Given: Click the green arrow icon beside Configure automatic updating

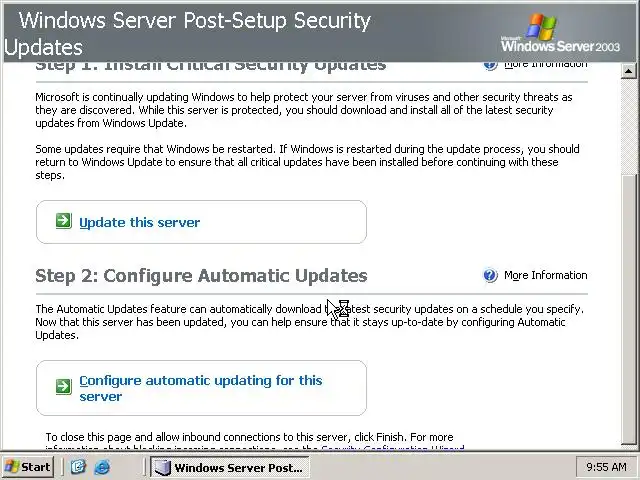Looking at the screenshot, I should pyautogui.click(x=63, y=385).
